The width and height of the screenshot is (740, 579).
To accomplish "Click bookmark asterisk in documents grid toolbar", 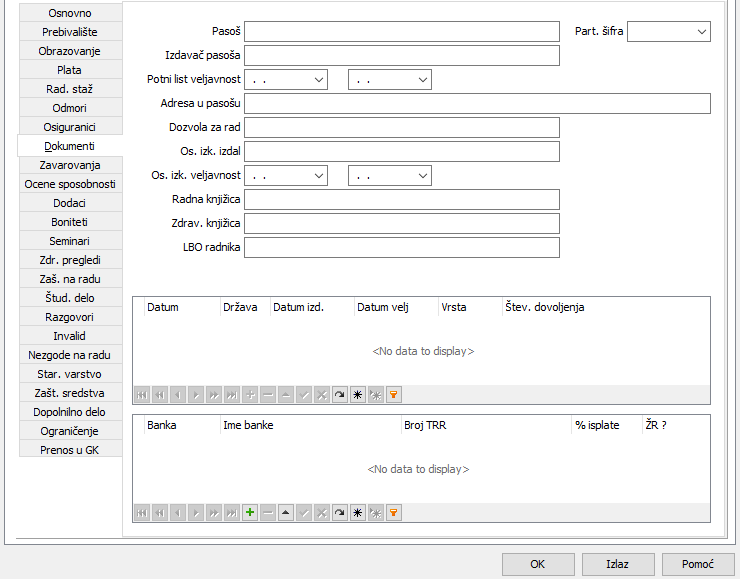I will tap(358, 394).
